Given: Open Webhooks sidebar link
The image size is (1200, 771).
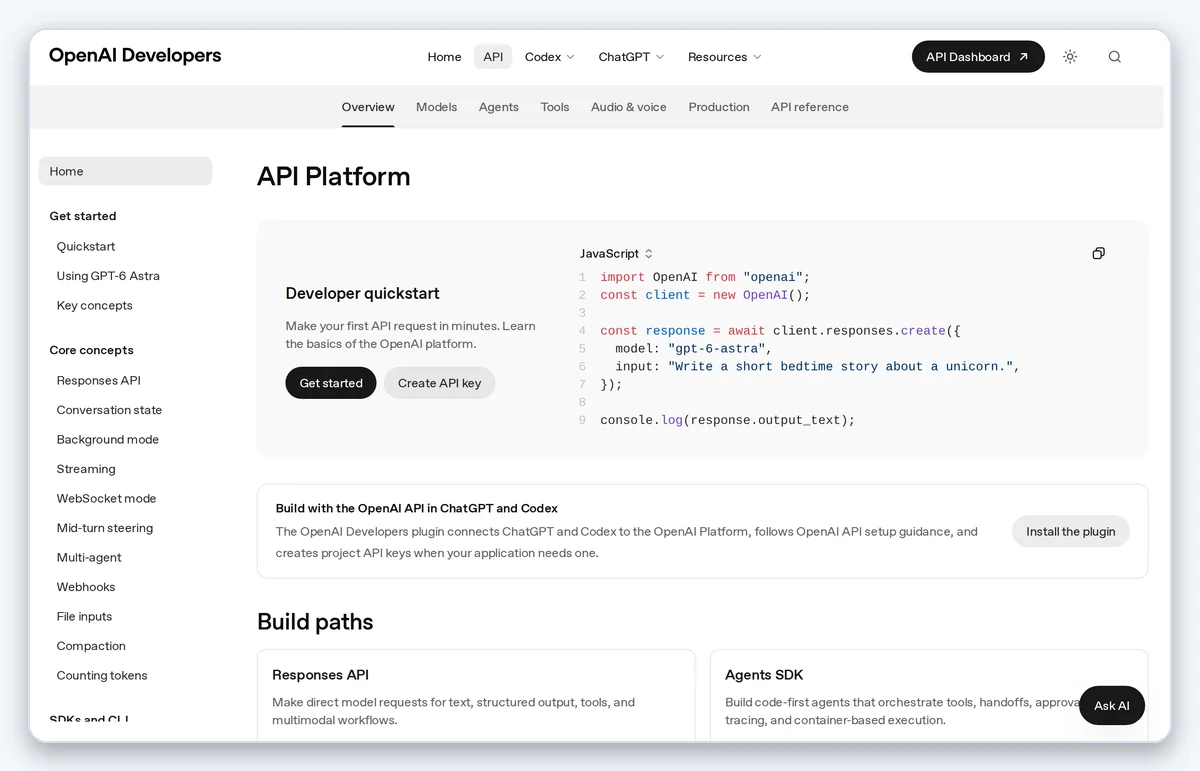Looking at the screenshot, I should [86, 587].
